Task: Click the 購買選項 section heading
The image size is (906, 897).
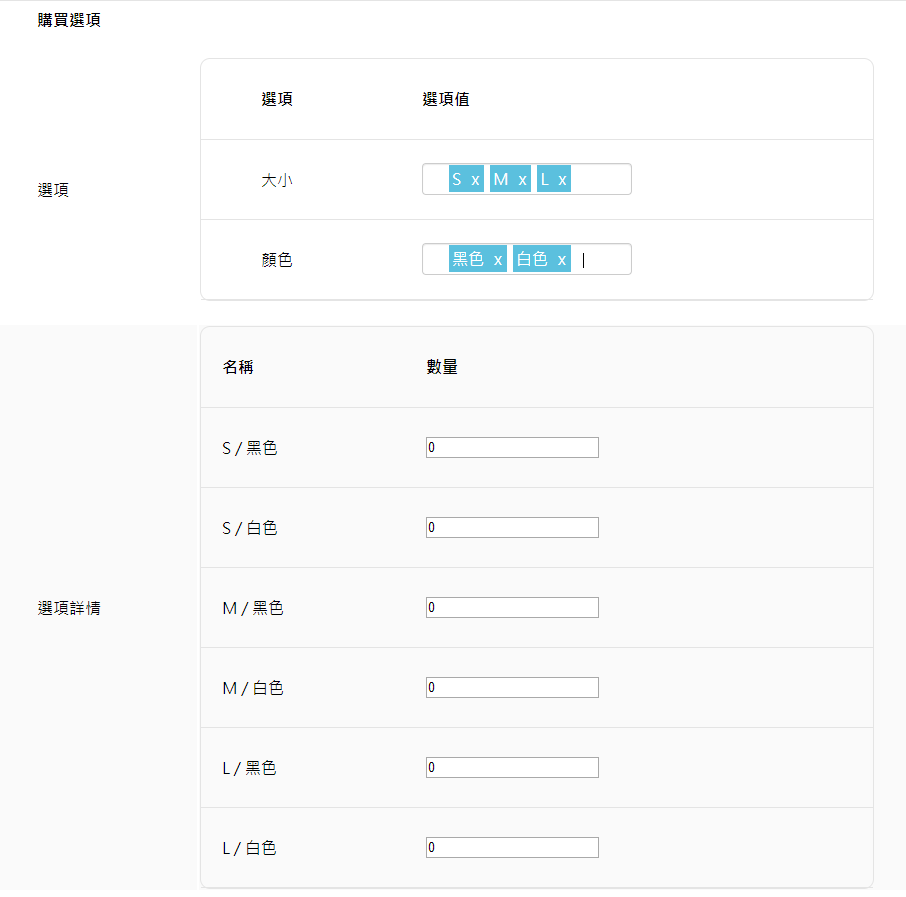Action: pos(69,21)
